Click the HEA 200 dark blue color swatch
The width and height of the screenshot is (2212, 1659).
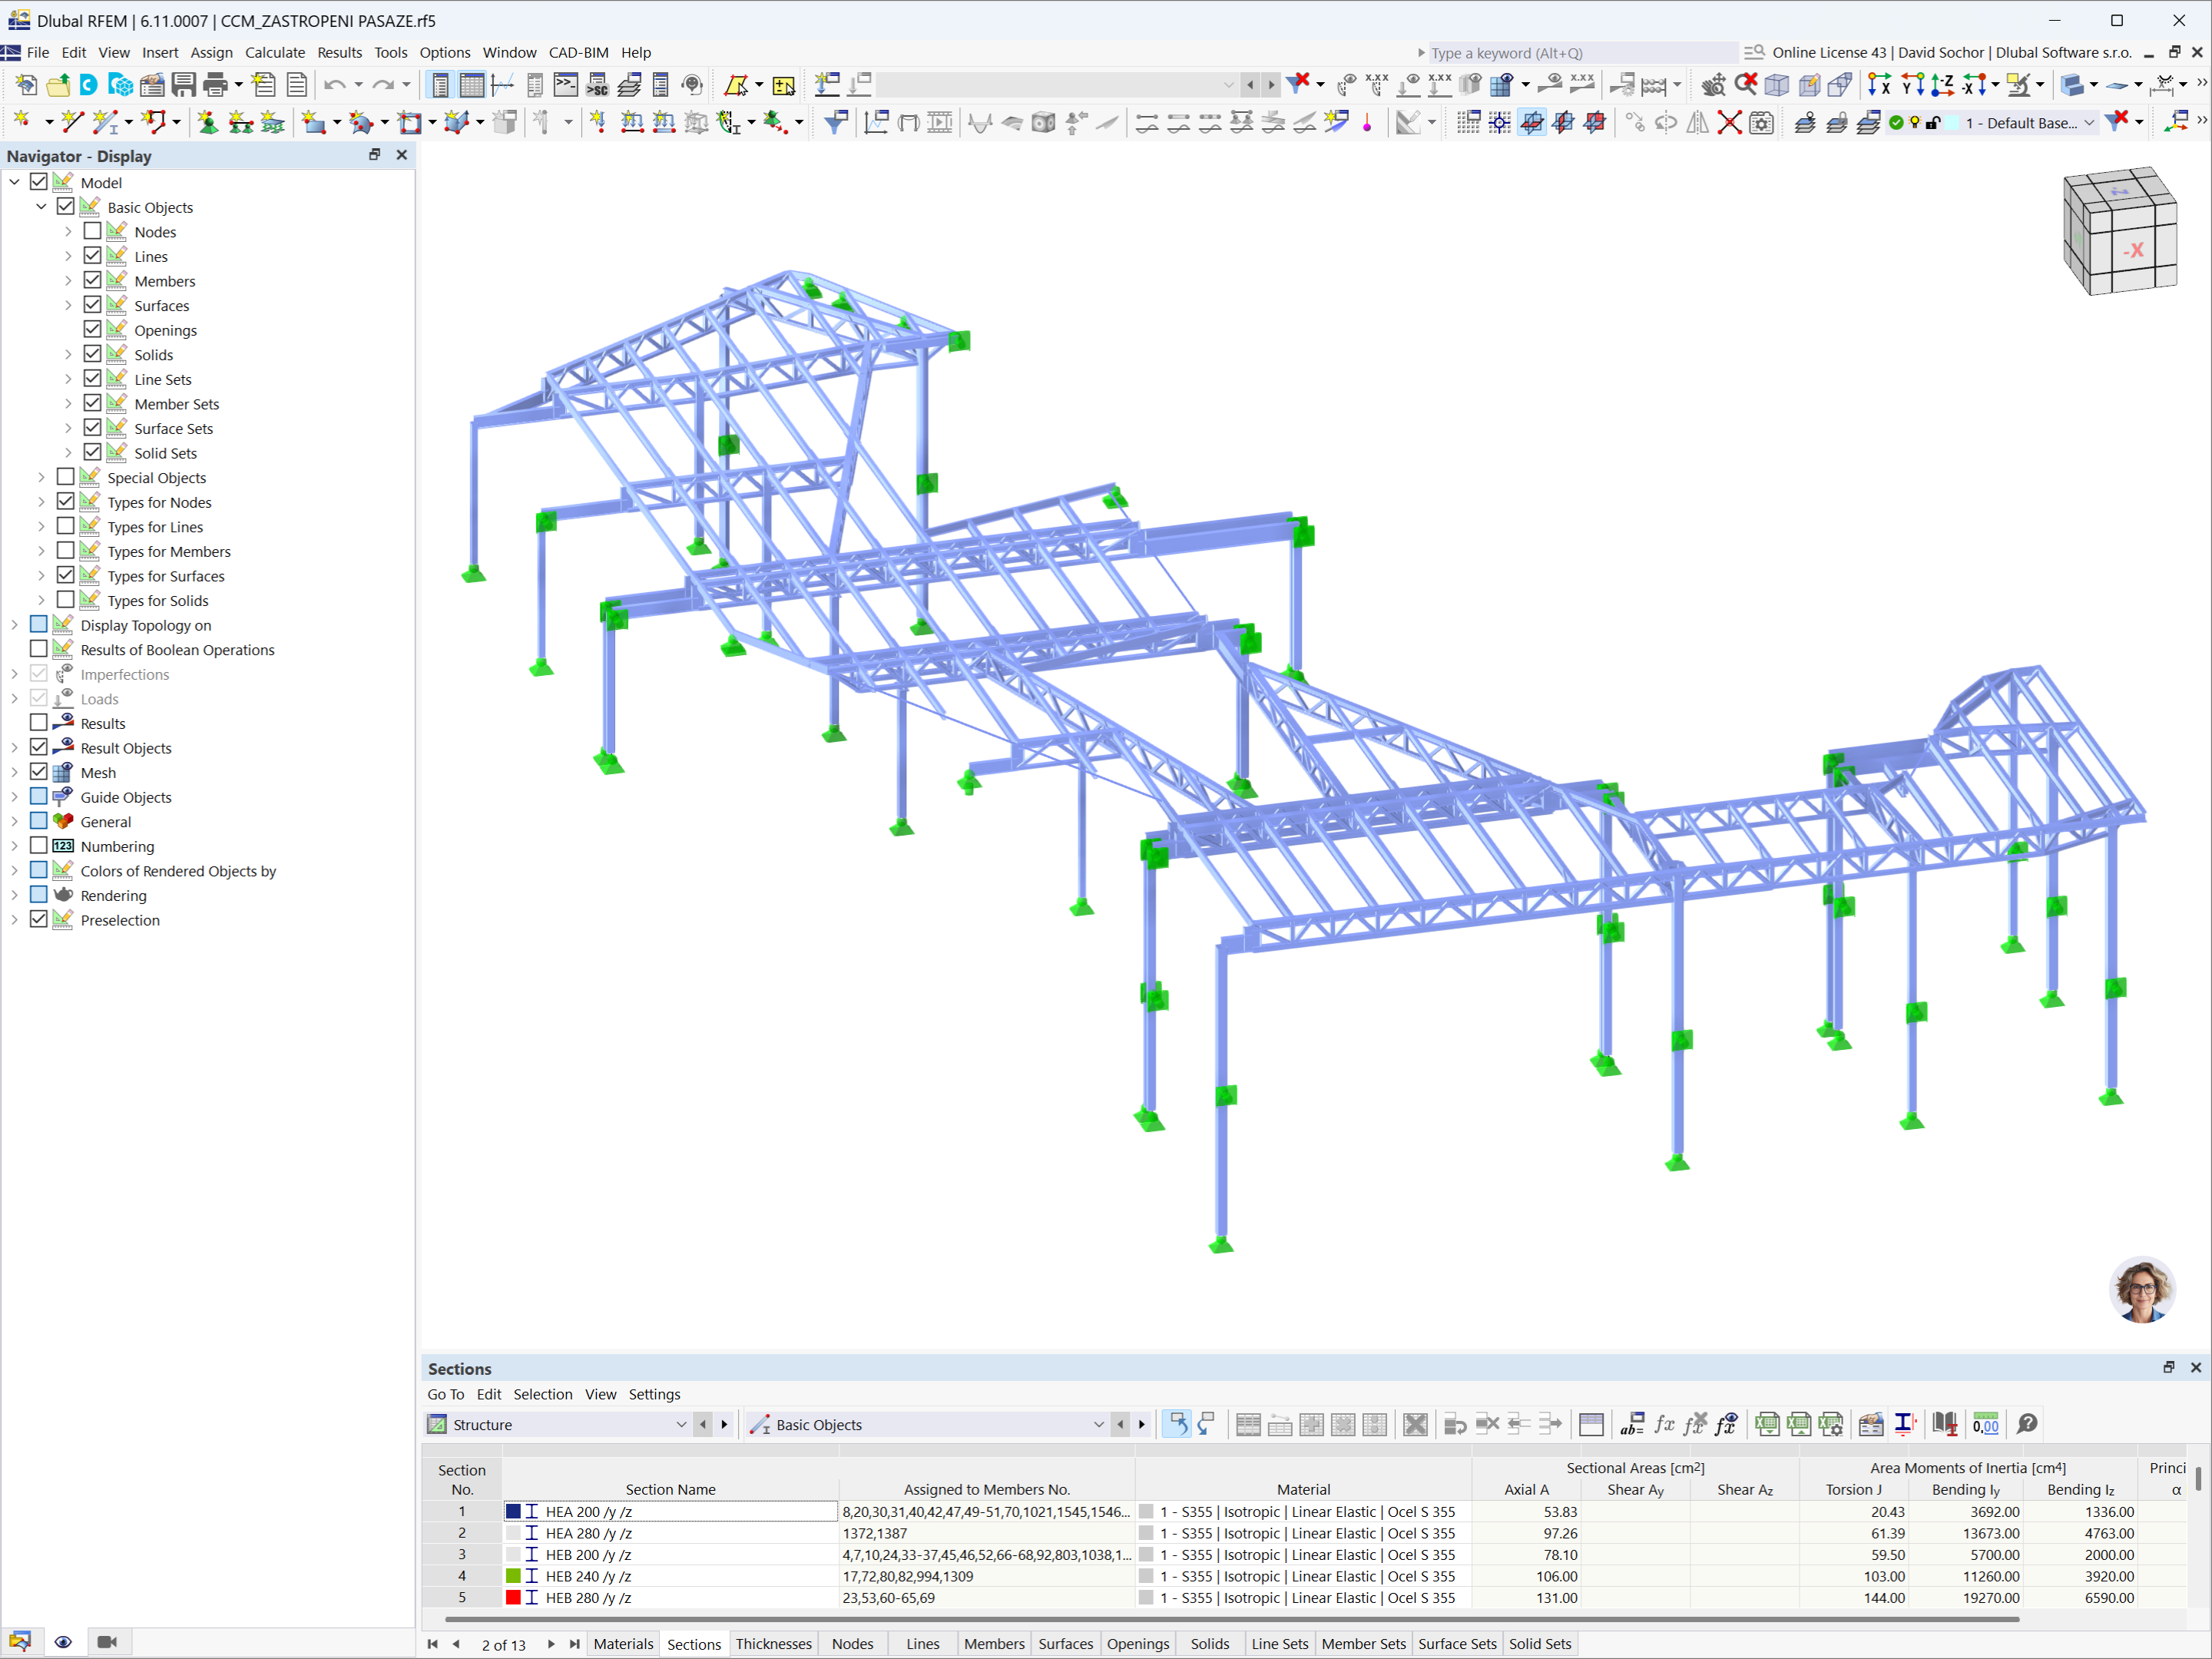[513, 1512]
